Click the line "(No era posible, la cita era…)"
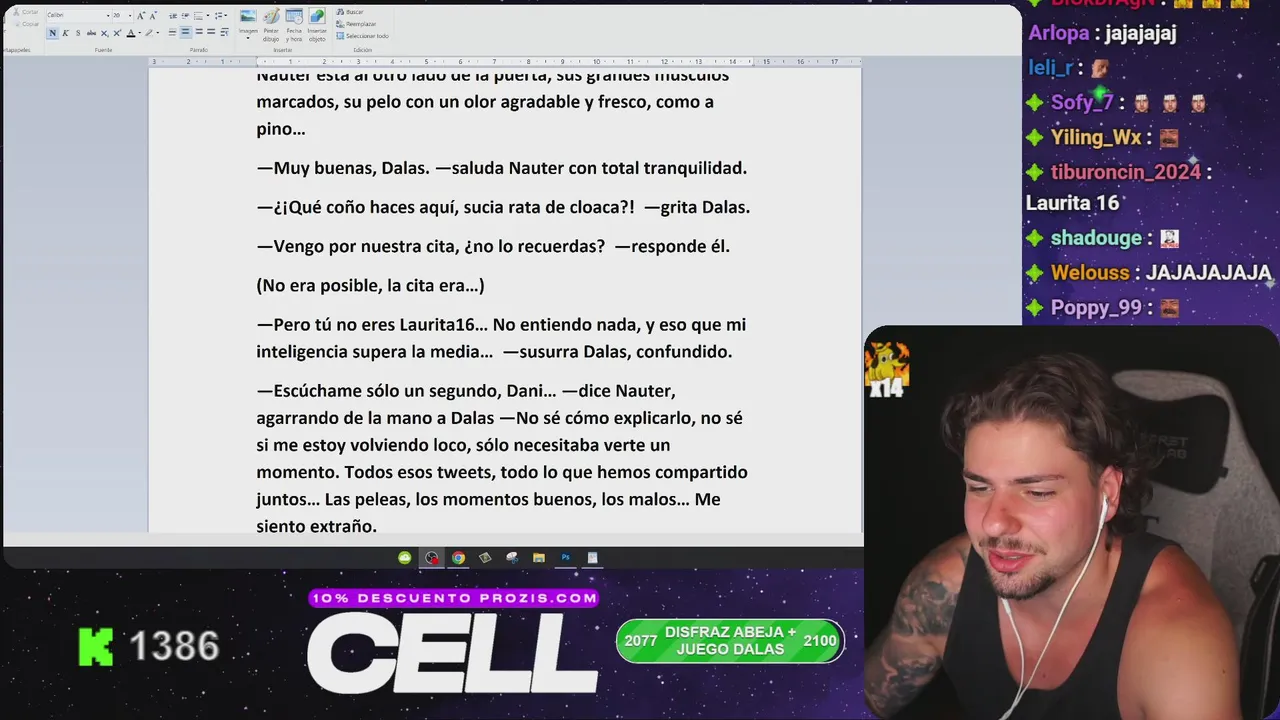The image size is (1280, 720). pos(370,285)
